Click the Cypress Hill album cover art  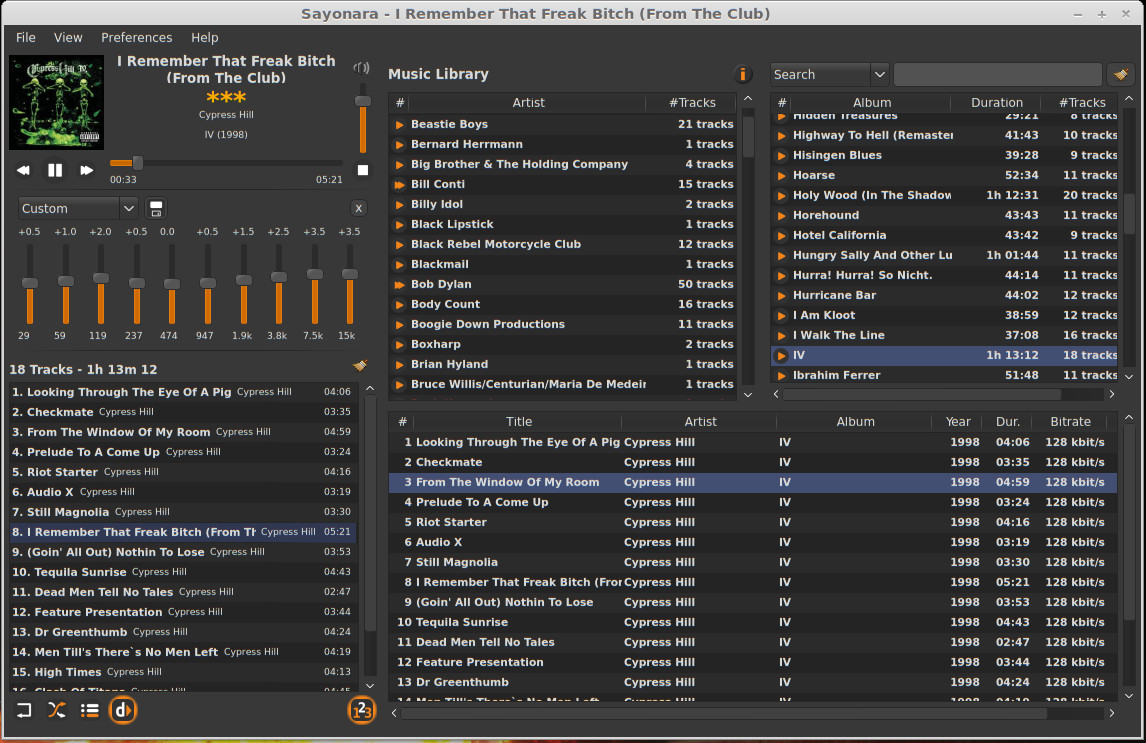56,102
